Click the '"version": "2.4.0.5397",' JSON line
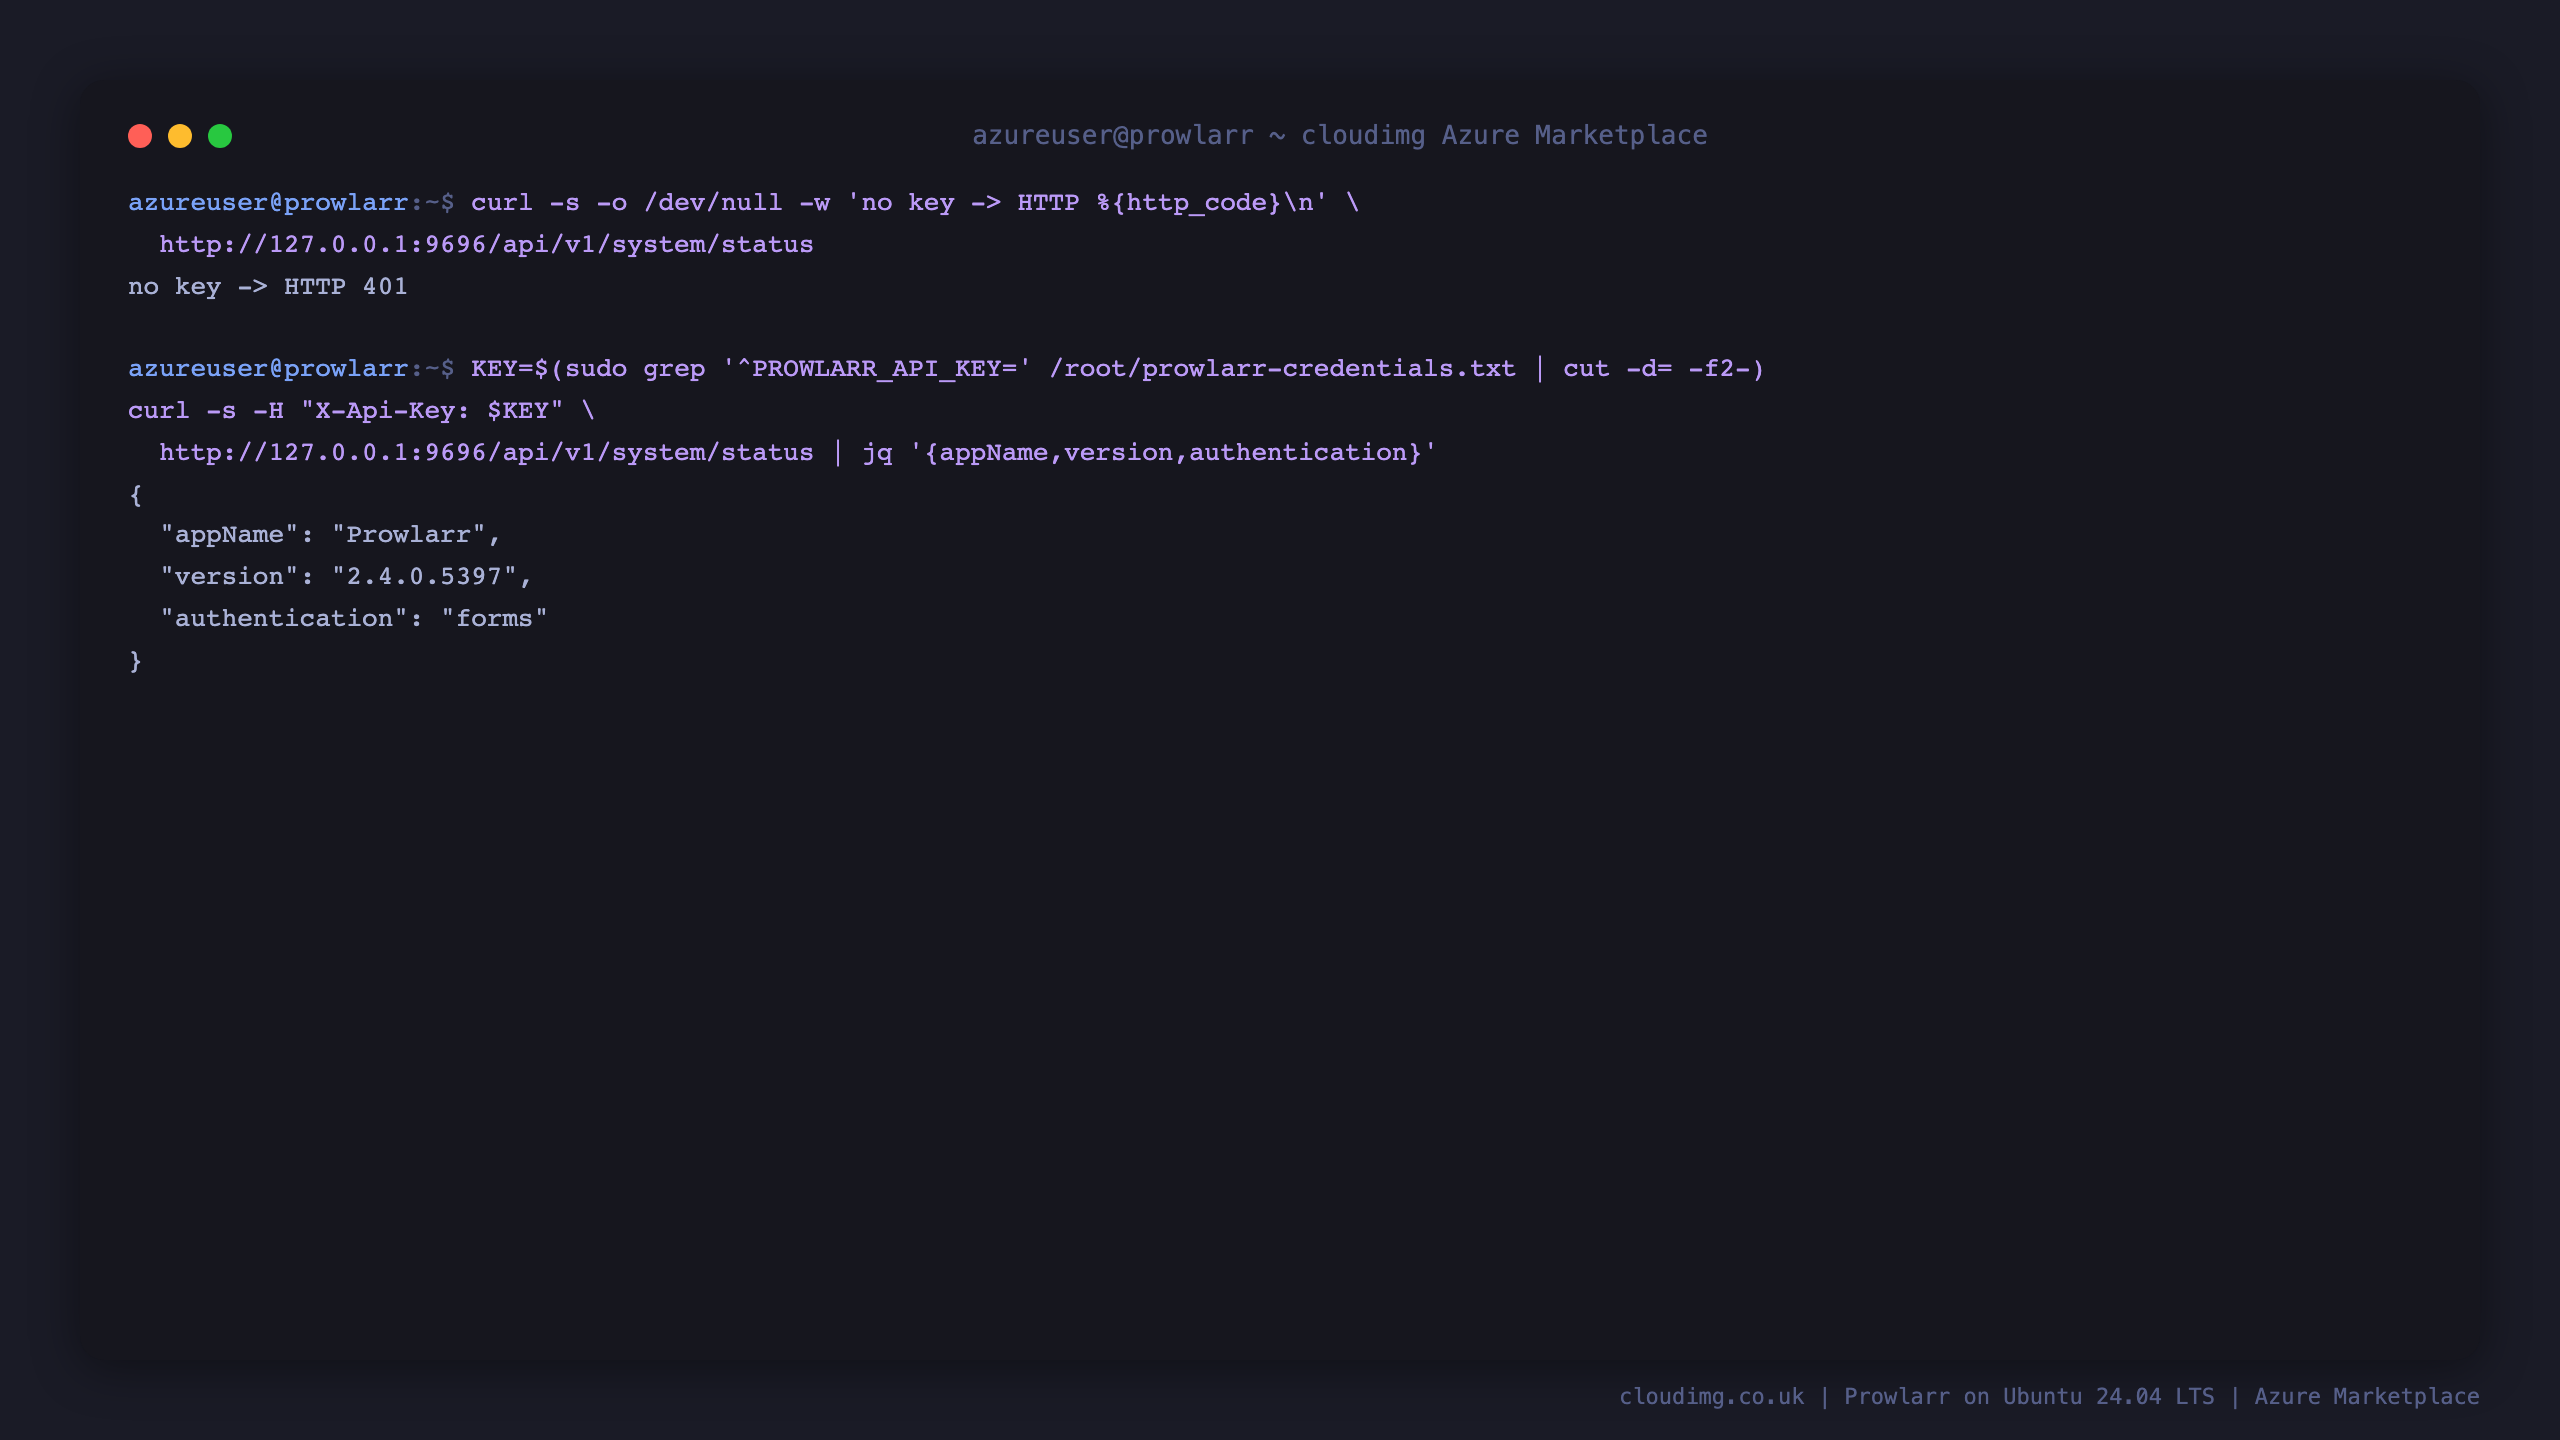The height and width of the screenshot is (1440, 2560). [x=346, y=577]
